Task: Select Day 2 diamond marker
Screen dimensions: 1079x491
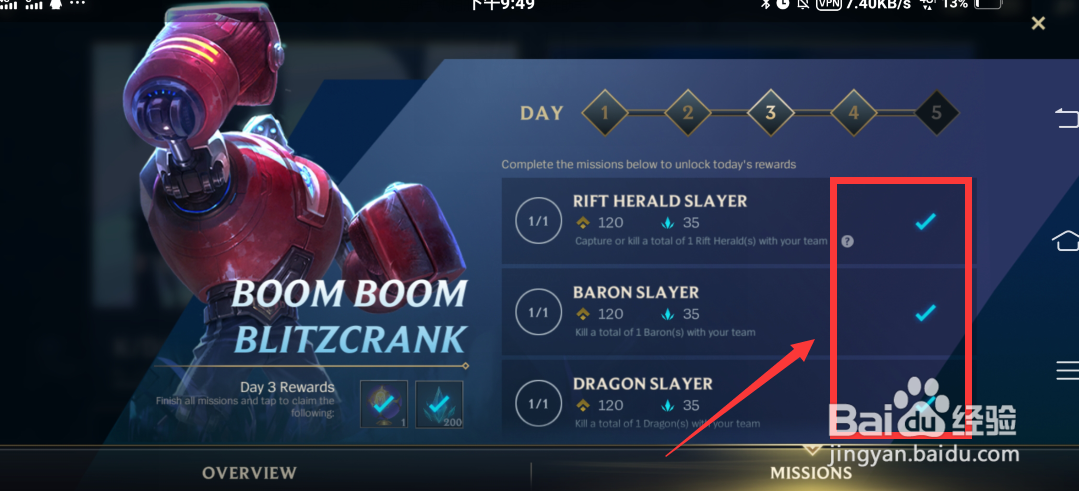Action: (688, 112)
